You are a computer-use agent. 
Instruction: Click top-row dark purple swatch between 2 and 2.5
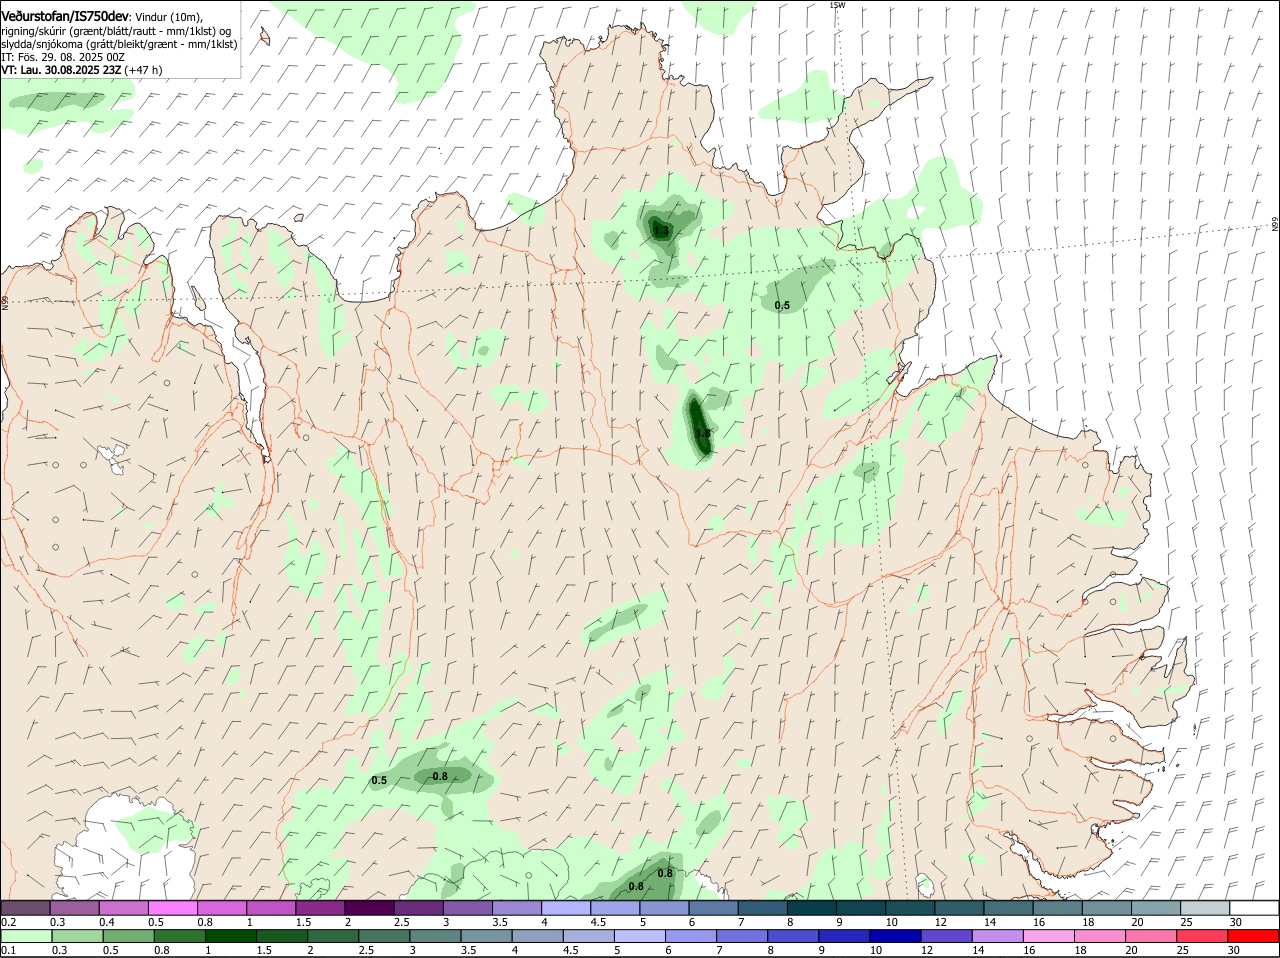(369, 907)
